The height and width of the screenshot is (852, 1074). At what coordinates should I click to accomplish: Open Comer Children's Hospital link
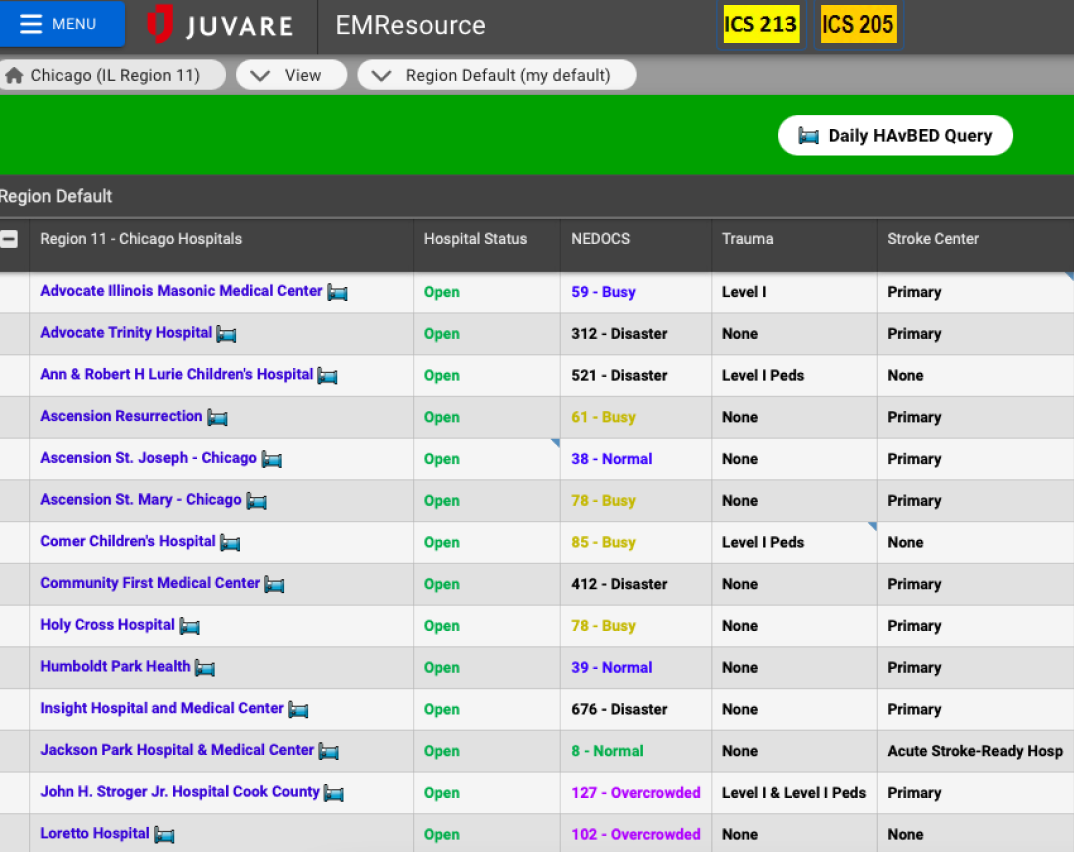pyautogui.click(x=127, y=542)
